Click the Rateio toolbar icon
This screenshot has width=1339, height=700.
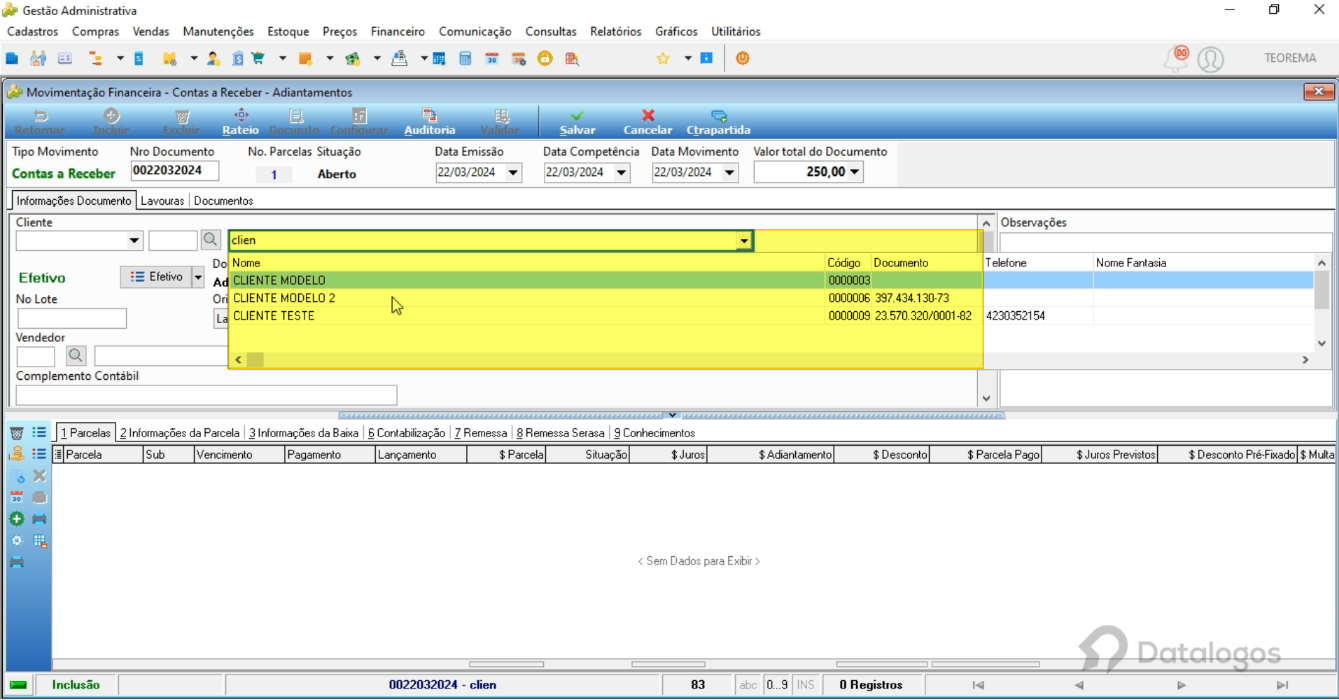(x=240, y=116)
